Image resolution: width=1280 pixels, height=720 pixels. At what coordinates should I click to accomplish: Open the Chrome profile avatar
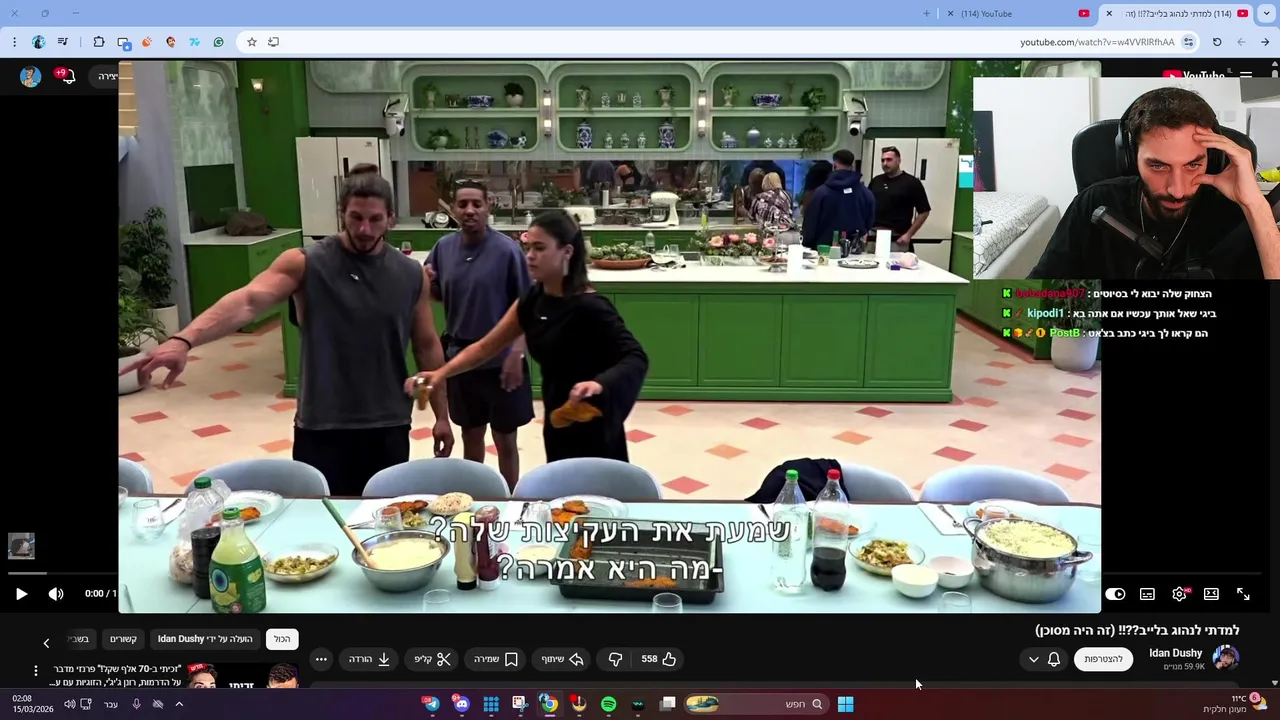(39, 42)
